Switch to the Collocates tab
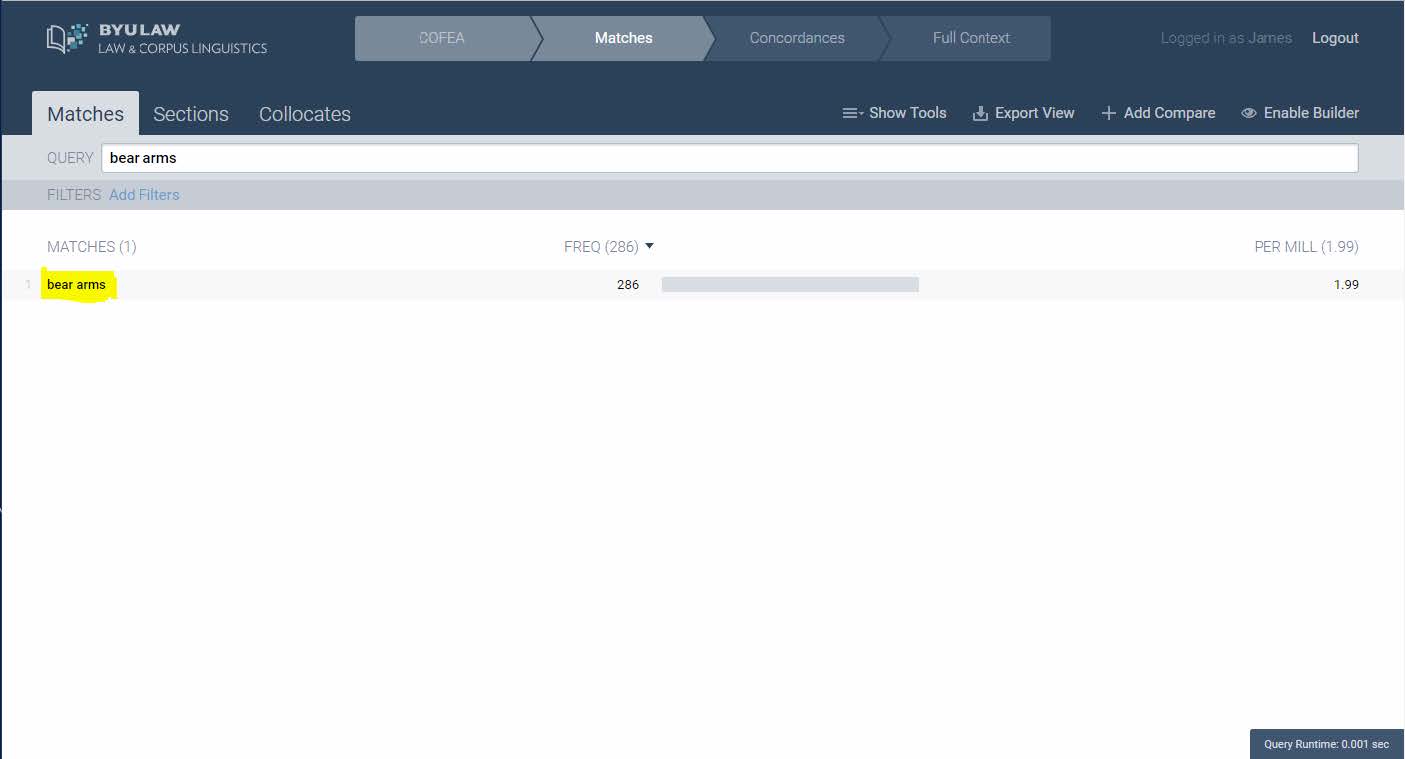 pyautogui.click(x=304, y=114)
